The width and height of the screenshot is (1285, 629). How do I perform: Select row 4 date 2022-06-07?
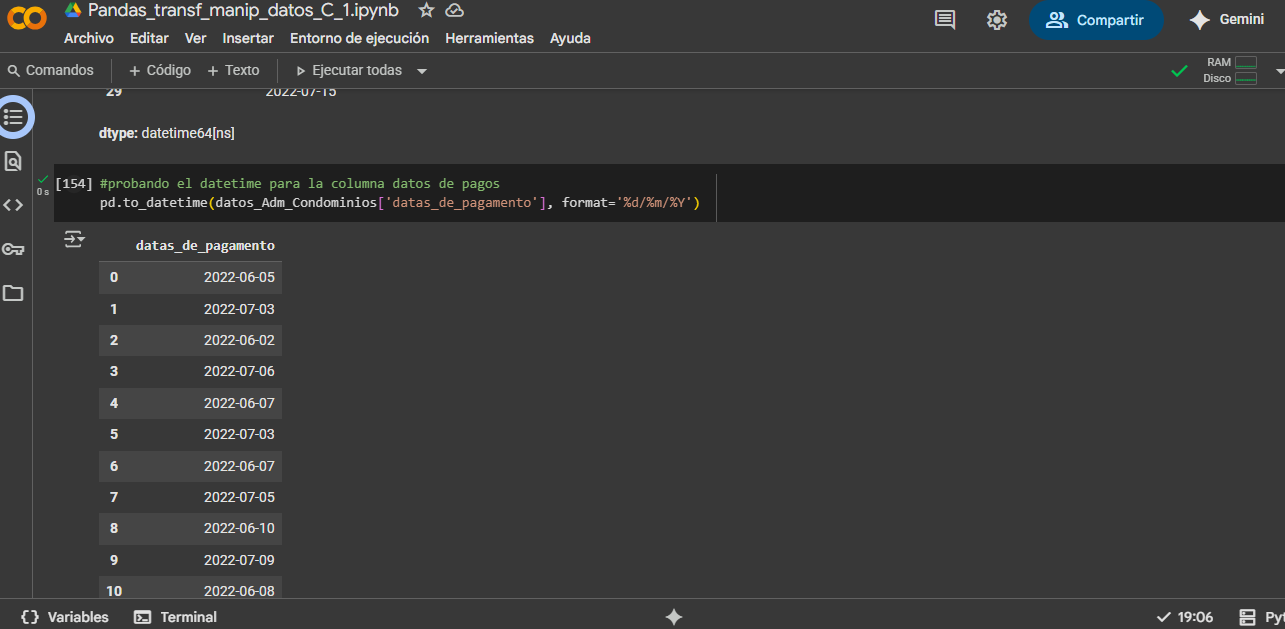(x=239, y=403)
